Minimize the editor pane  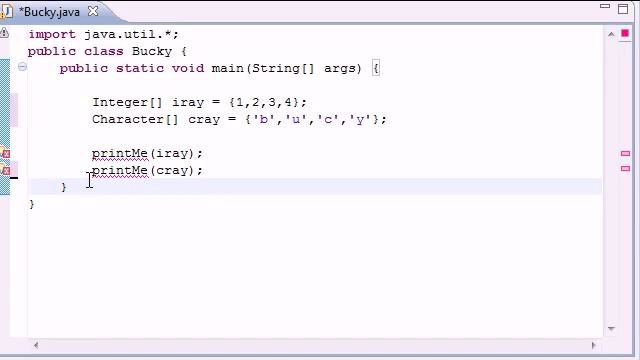pos(605,7)
